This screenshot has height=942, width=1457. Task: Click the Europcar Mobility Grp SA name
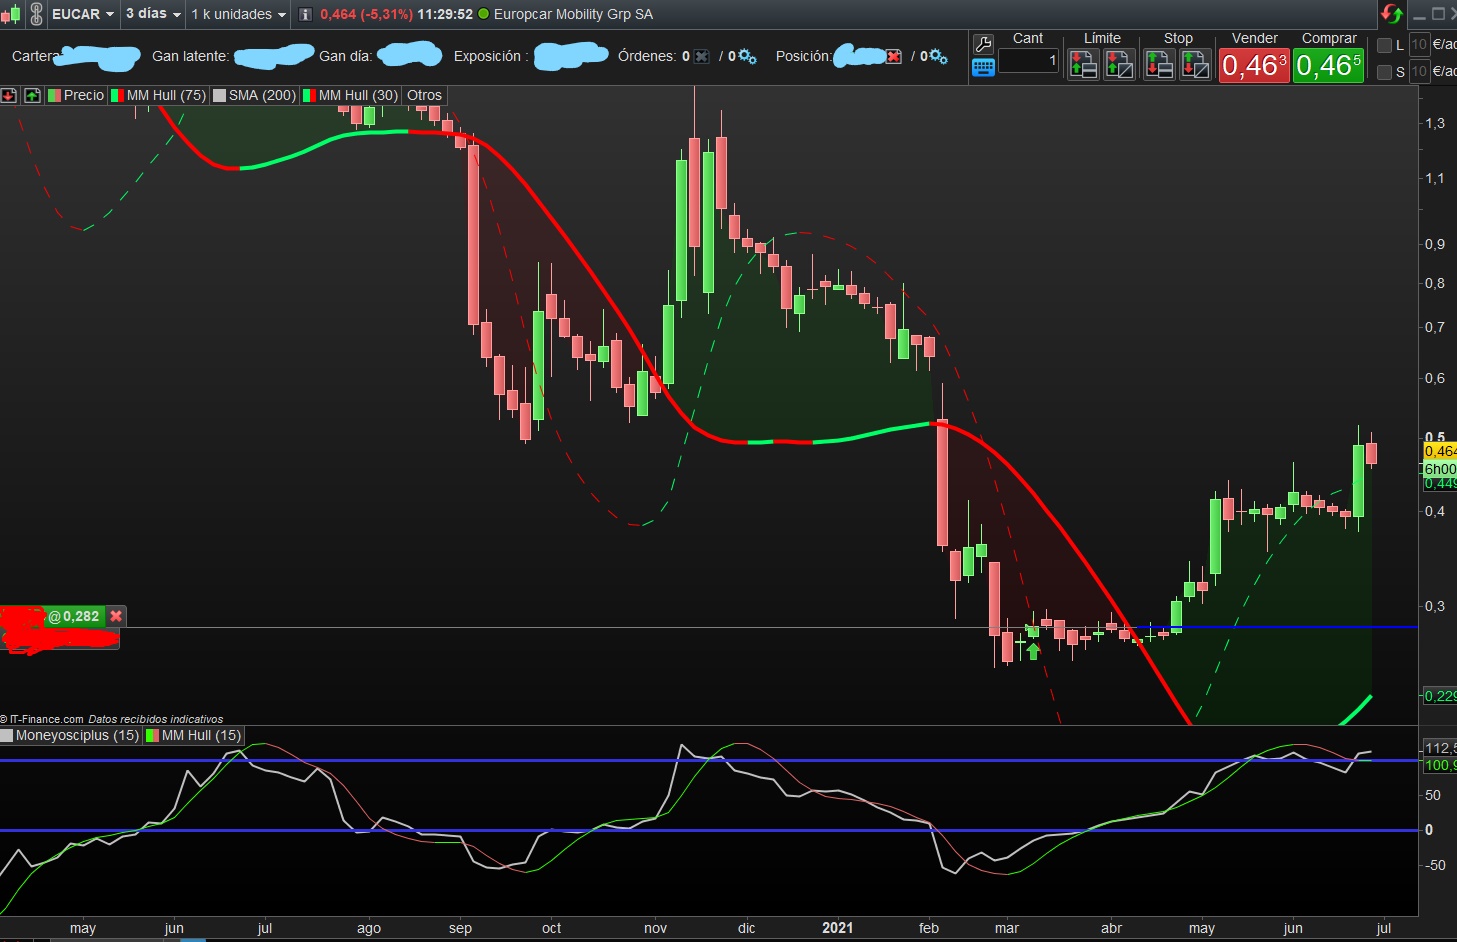click(573, 14)
